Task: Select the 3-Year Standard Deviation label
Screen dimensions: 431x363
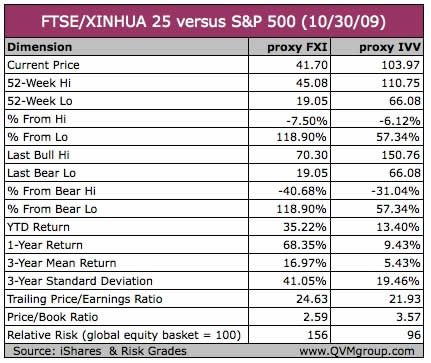Action: pos(80,281)
